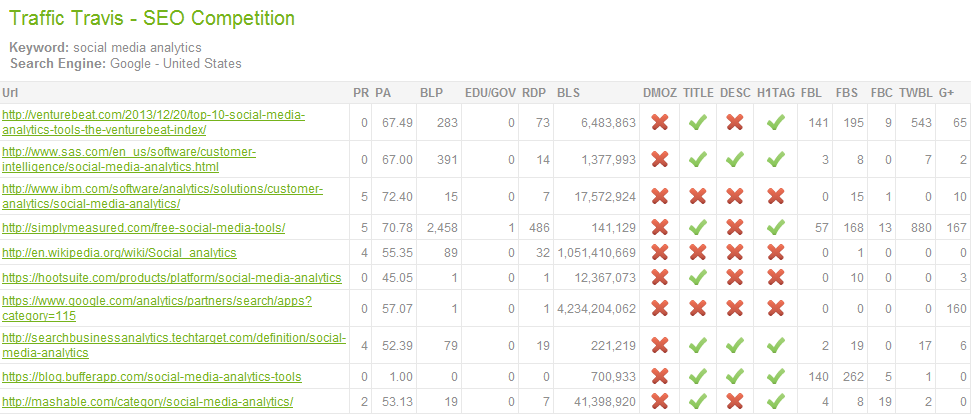Click the green H1TAG checkmark for simplymeasured row
The image size is (971, 418).
(775, 228)
